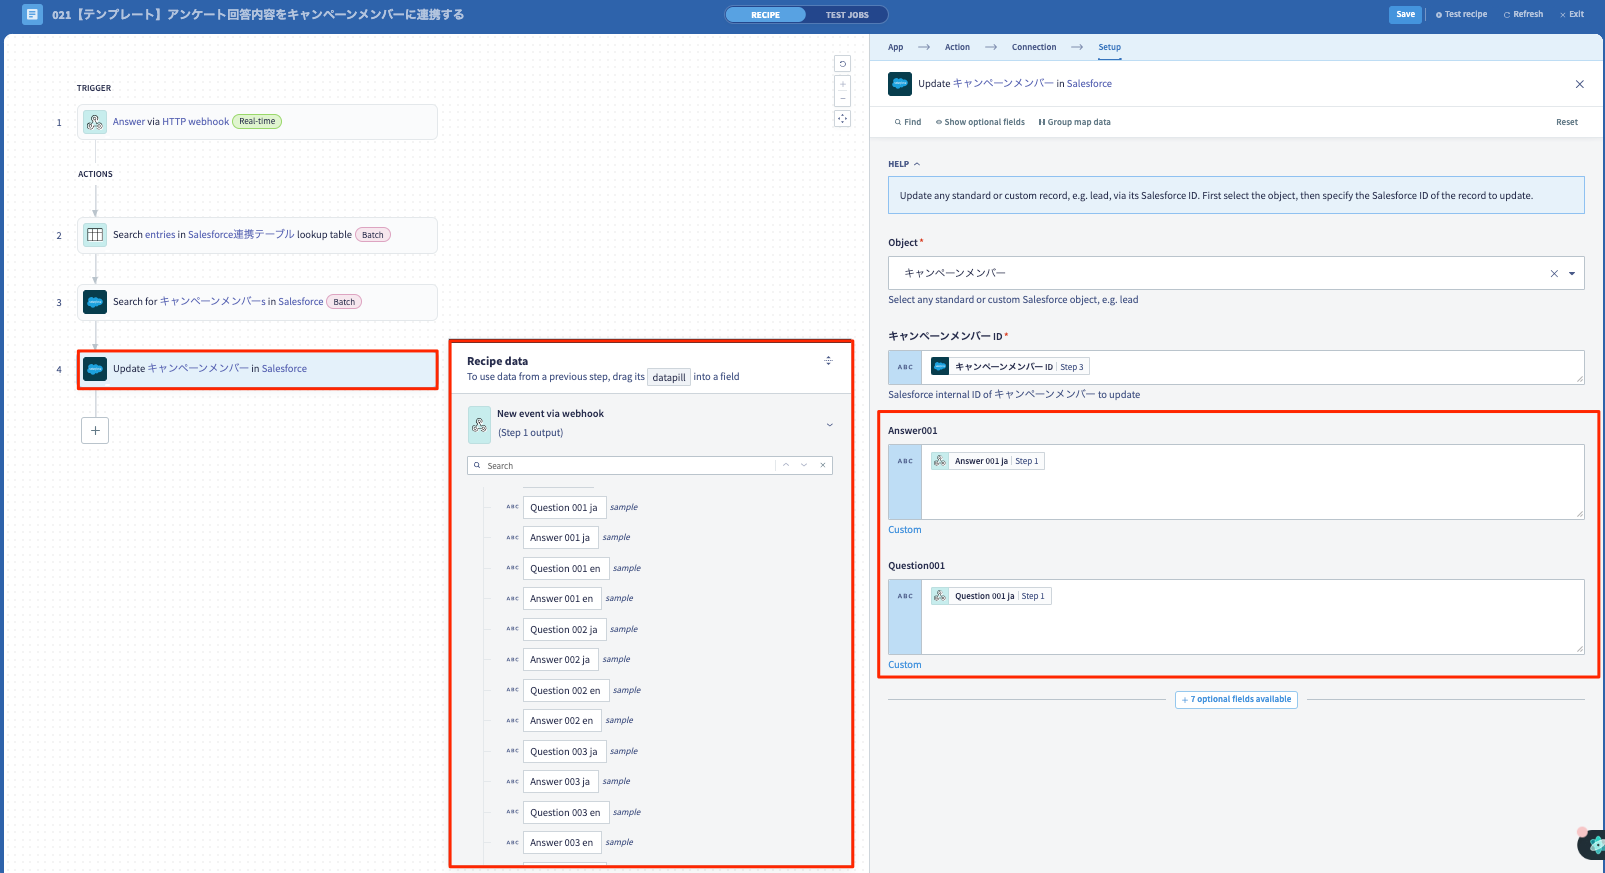Select the Question 001 en datapill
1605x873 pixels.
click(x=566, y=569)
